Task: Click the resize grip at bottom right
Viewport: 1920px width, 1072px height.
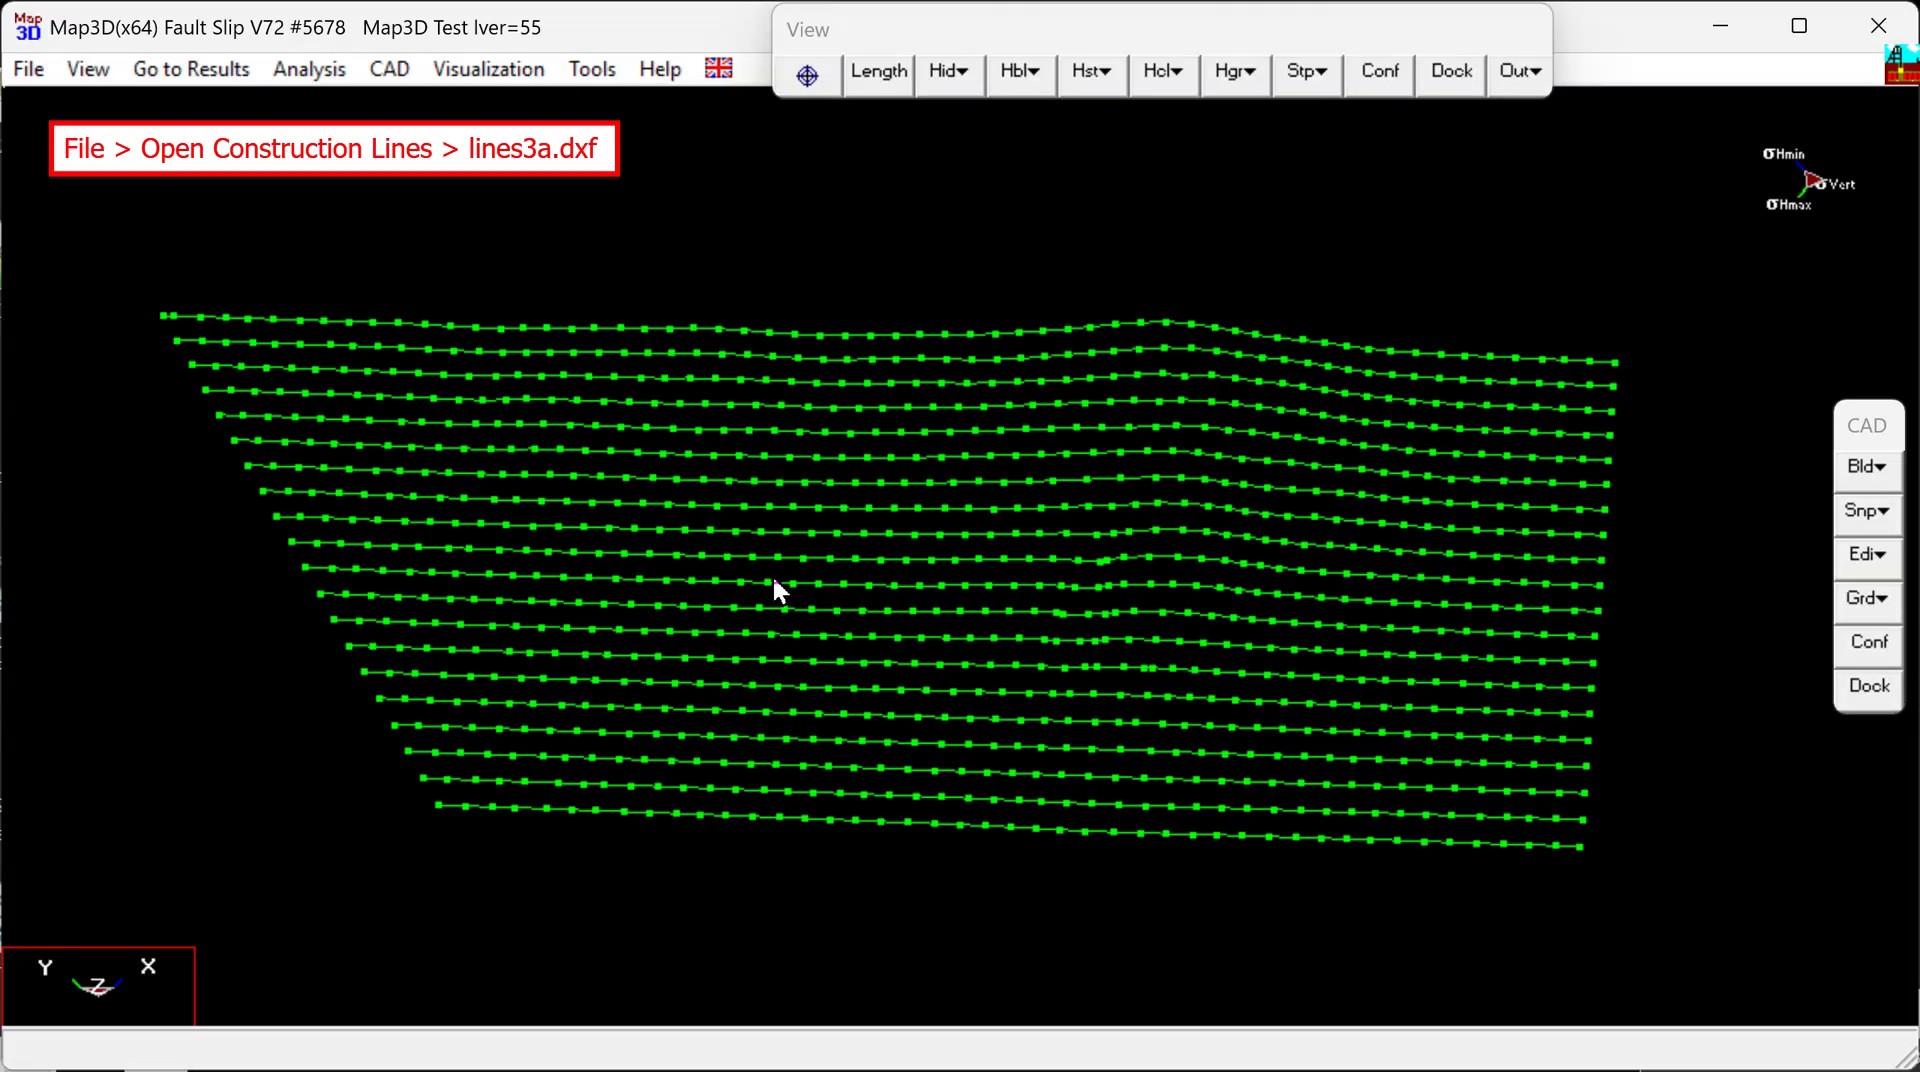Action: click(1906, 1058)
